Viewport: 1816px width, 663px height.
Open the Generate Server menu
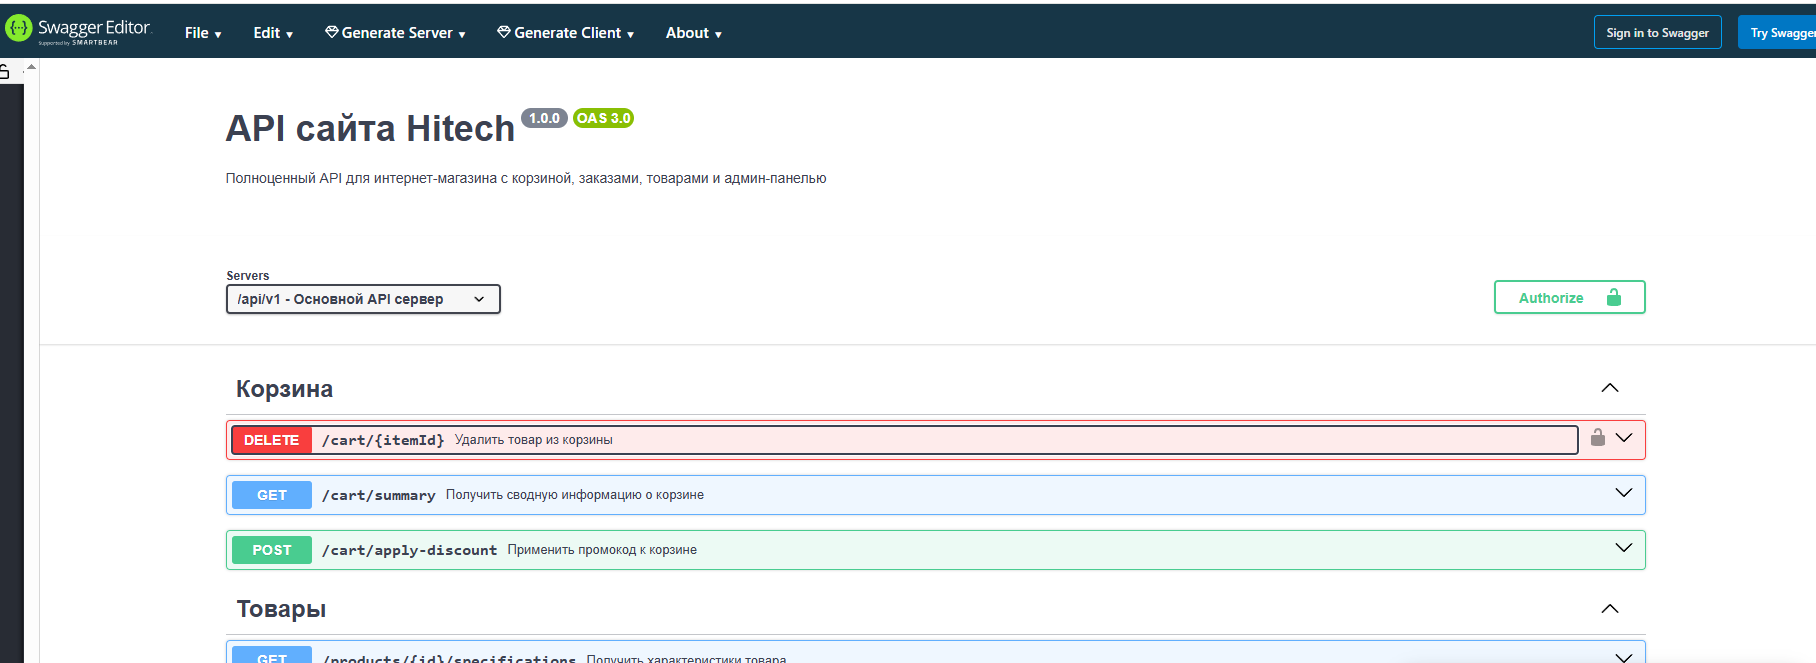(x=395, y=33)
